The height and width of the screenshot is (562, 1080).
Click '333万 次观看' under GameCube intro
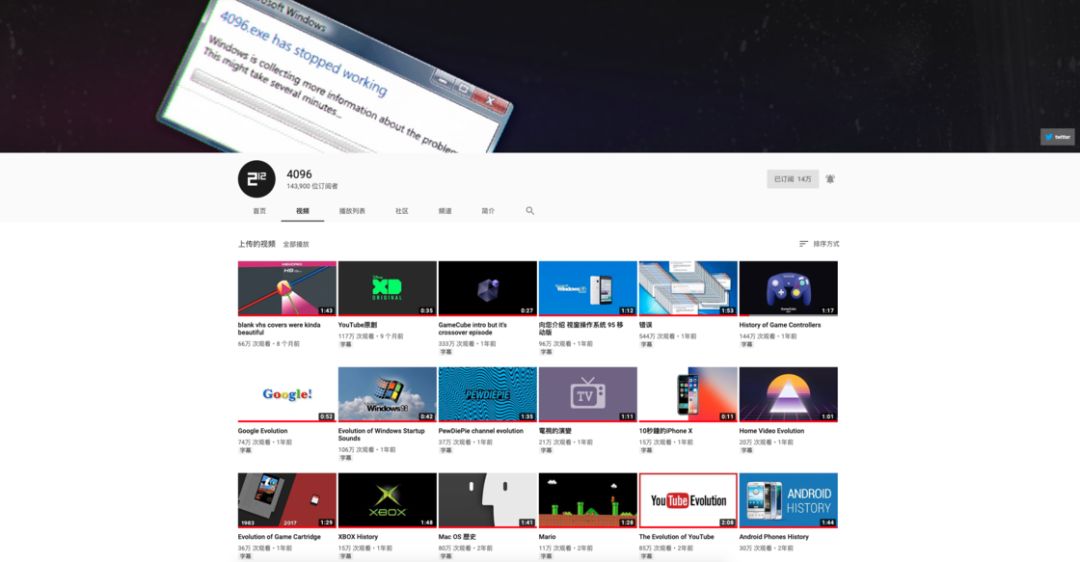(x=456, y=344)
